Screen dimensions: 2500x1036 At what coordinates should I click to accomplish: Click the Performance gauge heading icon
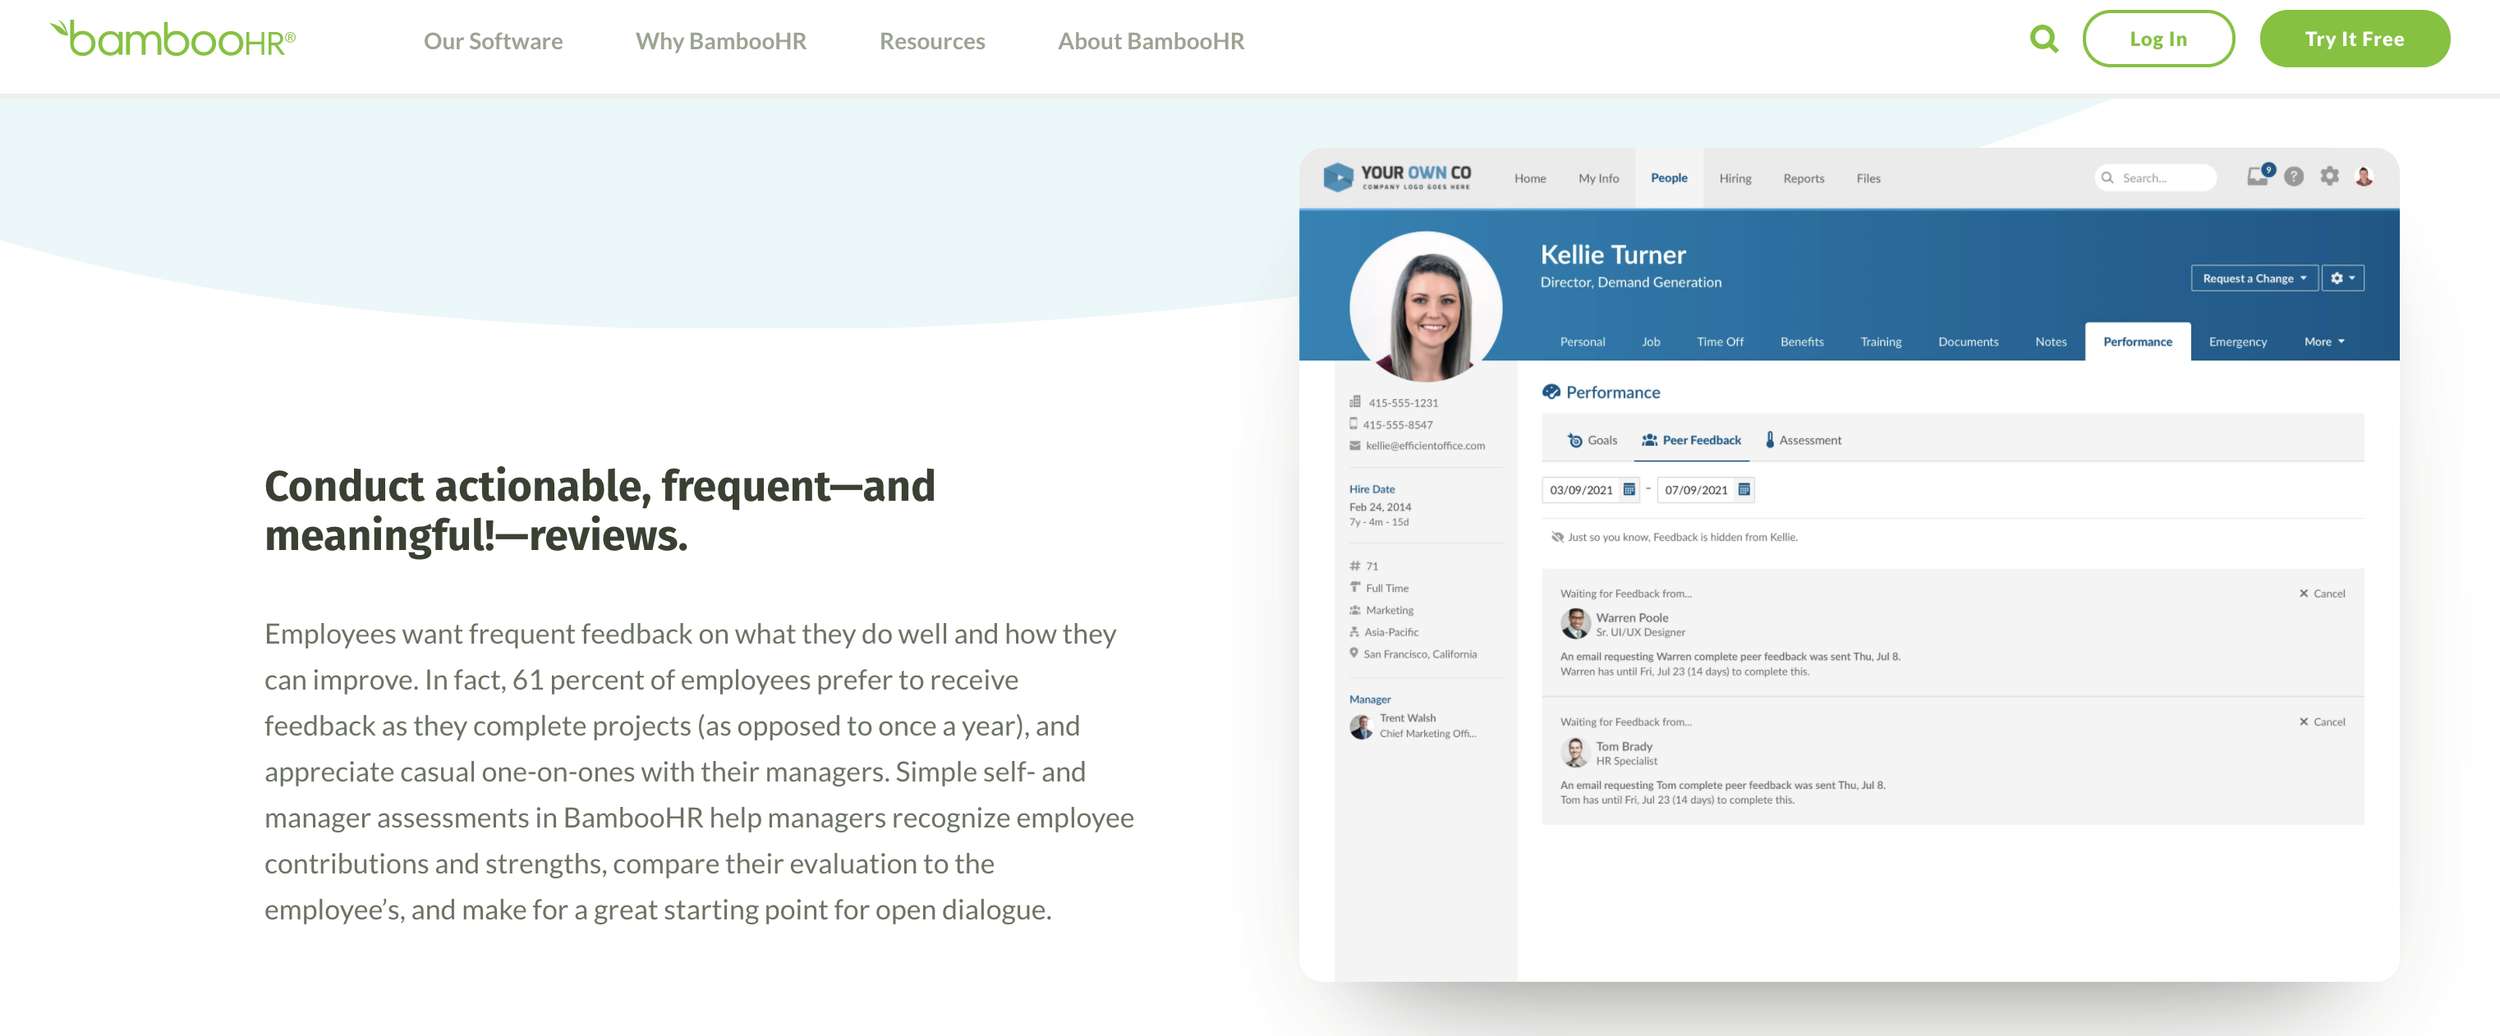point(1551,392)
